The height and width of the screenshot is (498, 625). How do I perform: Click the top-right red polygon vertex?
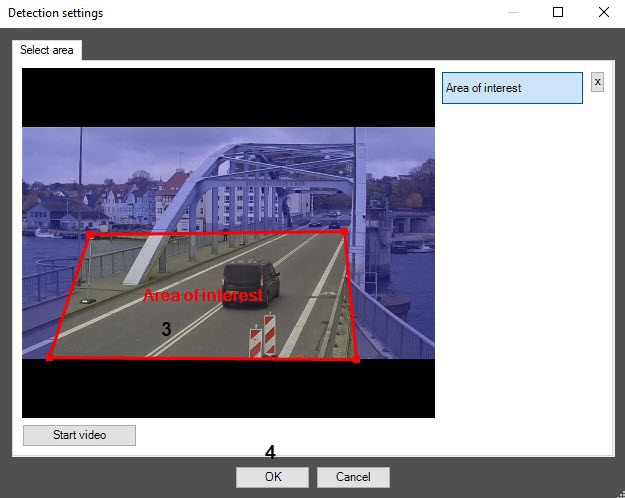pyautogui.click(x=344, y=232)
